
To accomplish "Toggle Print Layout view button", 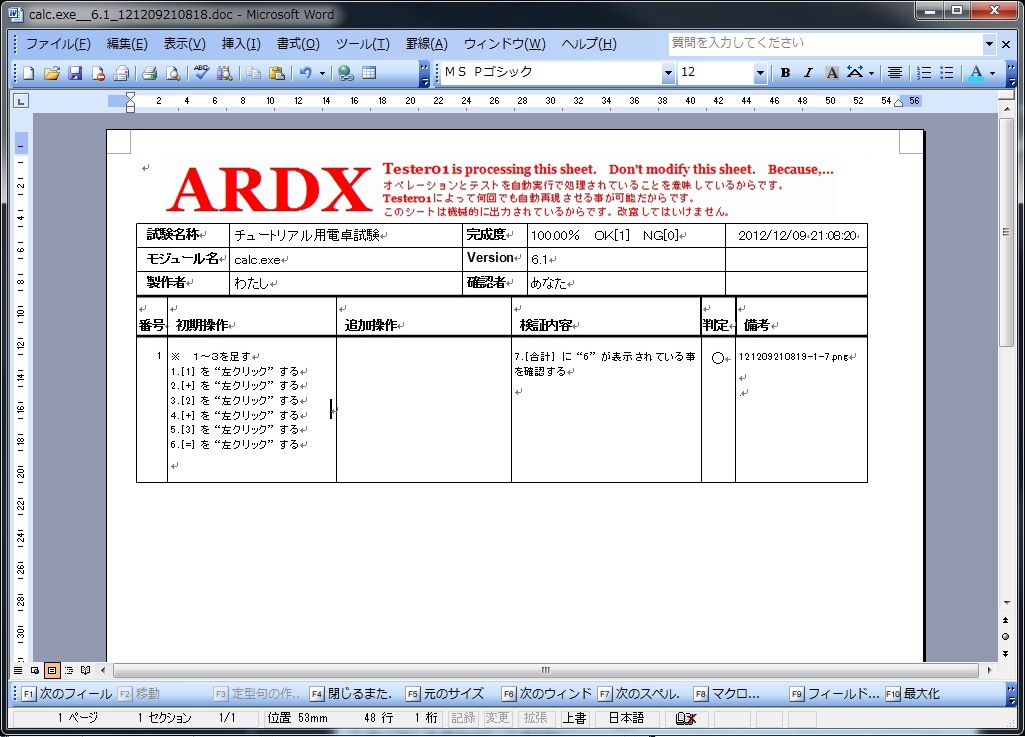I will [x=52, y=670].
